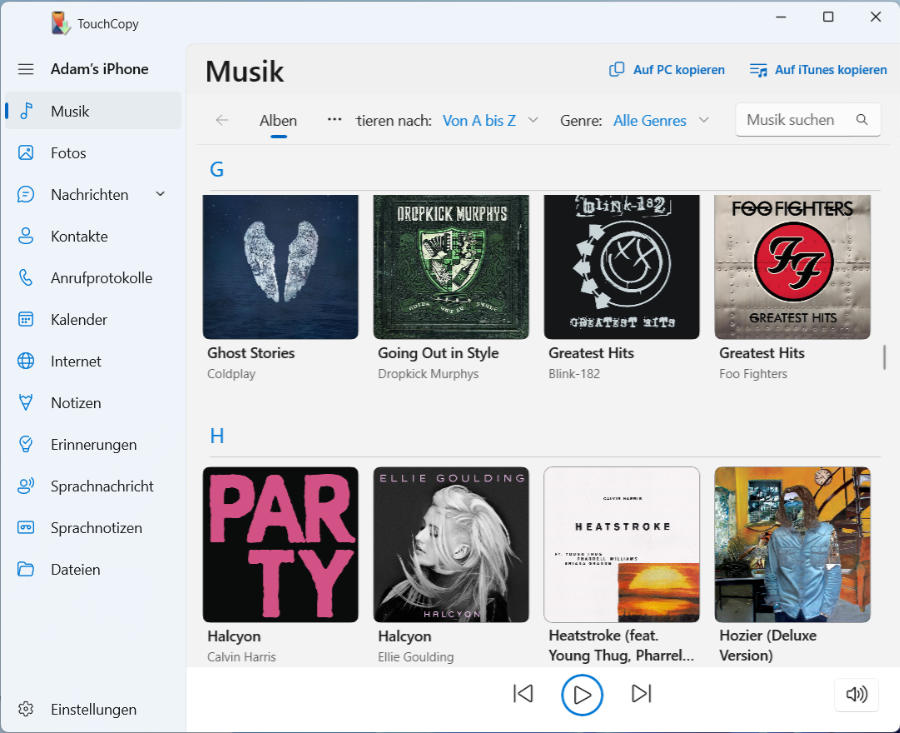Click the Dateien folder icon
This screenshot has width=900, height=733.
(x=26, y=569)
